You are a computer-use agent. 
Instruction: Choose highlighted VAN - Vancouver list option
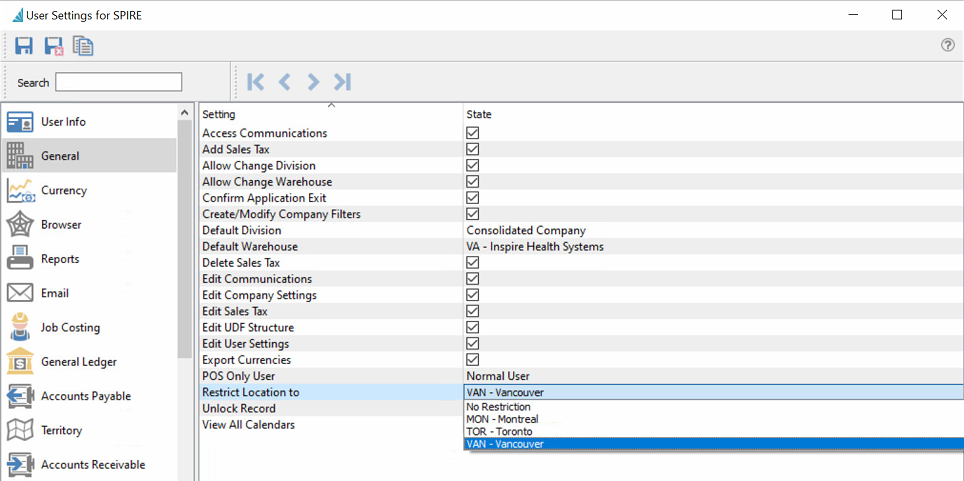pos(713,443)
